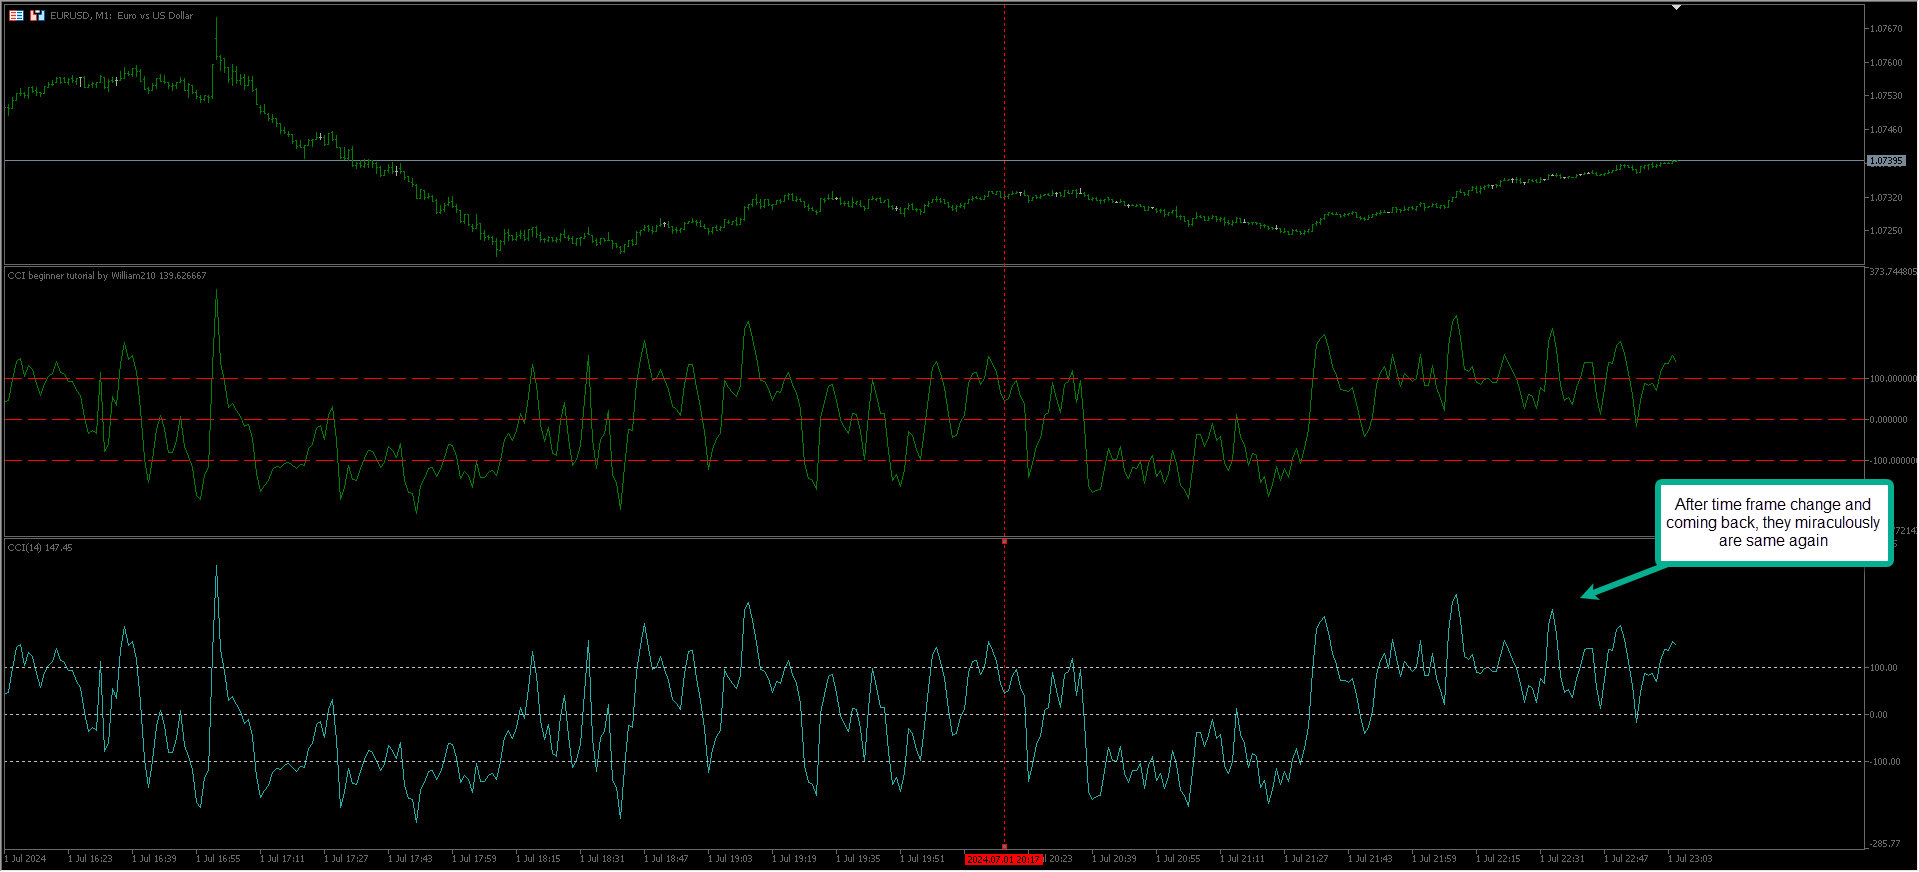The image size is (1919, 872).
Task: Click the 1 Jul 17:59 time axis label
Action: pos(474,859)
